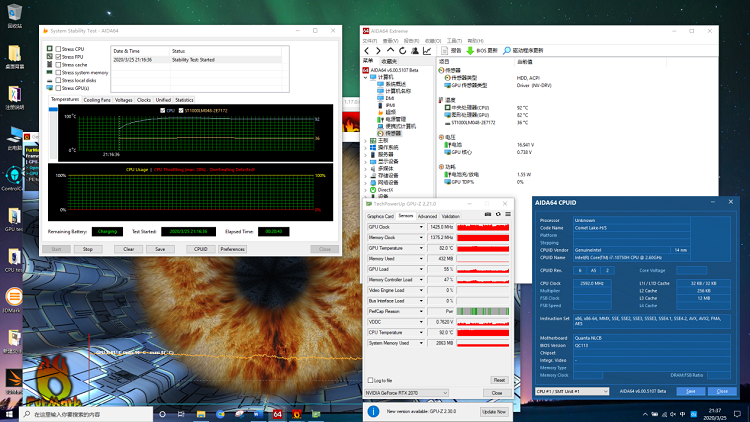Enable the Stress CPU checkbox
The height and width of the screenshot is (422, 750).
tap(58, 49)
